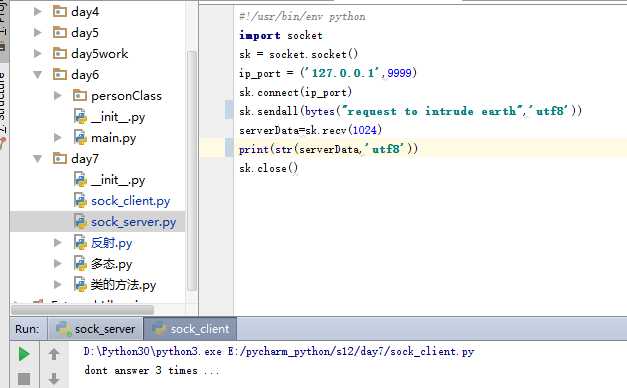Click the sock_client.py file icon
627x388 pixels.
pyautogui.click(x=80, y=201)
